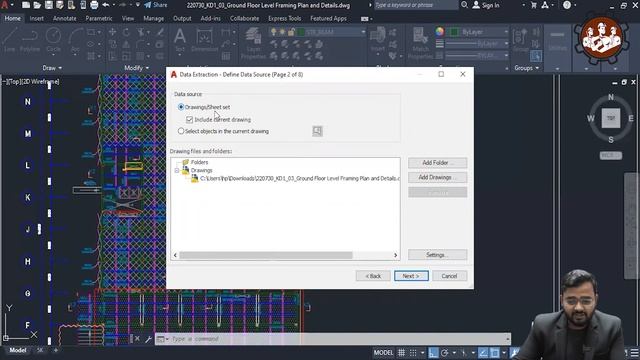Switch to the Parametric ribbon tab
The width and height of the screenshot is (640, 360).
[x=99, y=18]
